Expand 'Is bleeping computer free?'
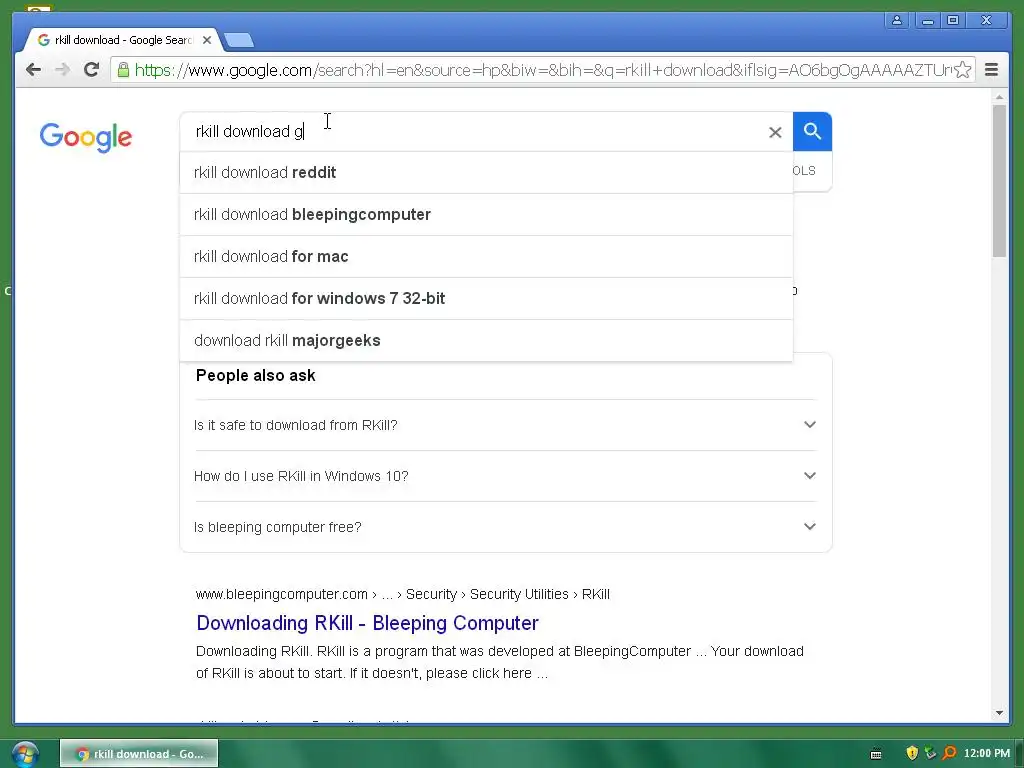 click(505, 527)
